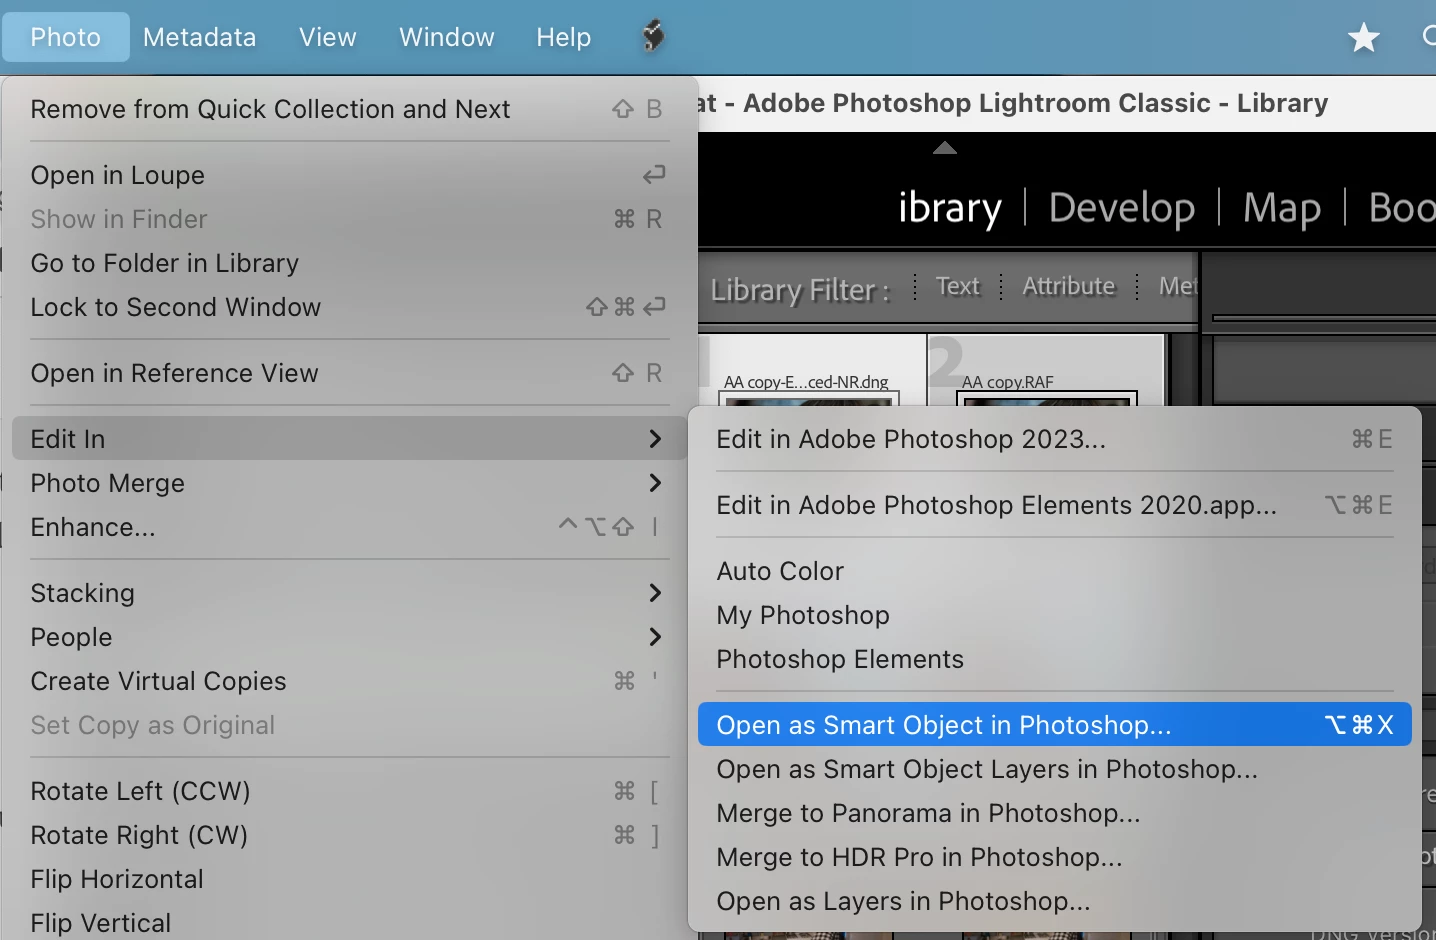Switch to the Library module
This screenshot has width=1436, height=940.
(x=950, y=208)
